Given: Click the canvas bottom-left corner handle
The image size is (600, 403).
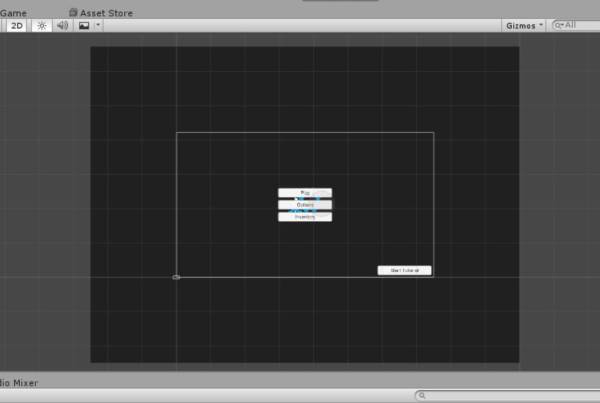Looking at the screenshot, I should (177, 277).
